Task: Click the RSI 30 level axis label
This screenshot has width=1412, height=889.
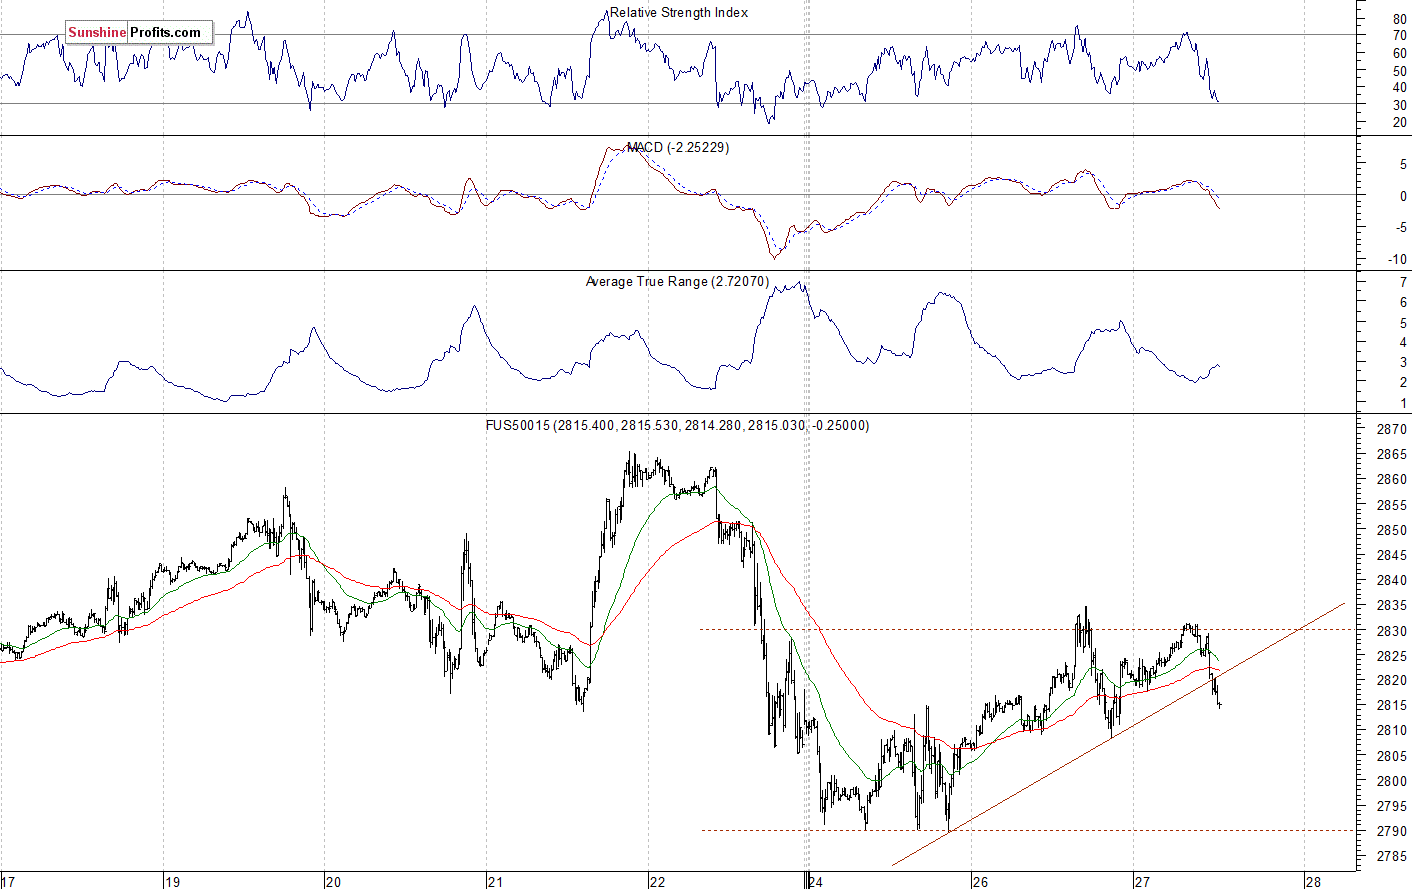Action: click(1399, 105)
